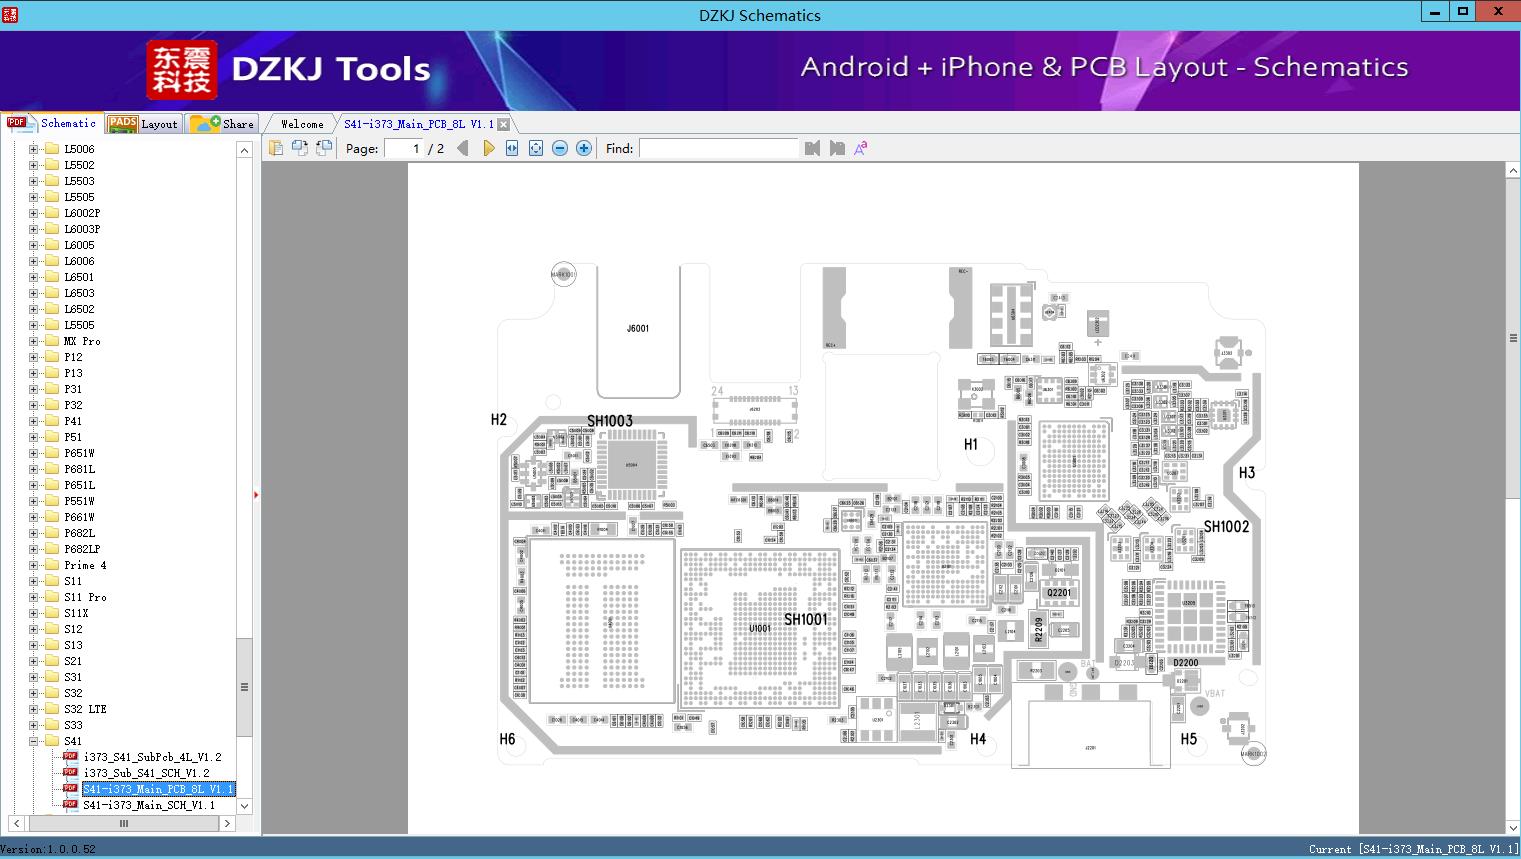
Task: Click the next page arrow icon
Action: click(x=488, y=148)
